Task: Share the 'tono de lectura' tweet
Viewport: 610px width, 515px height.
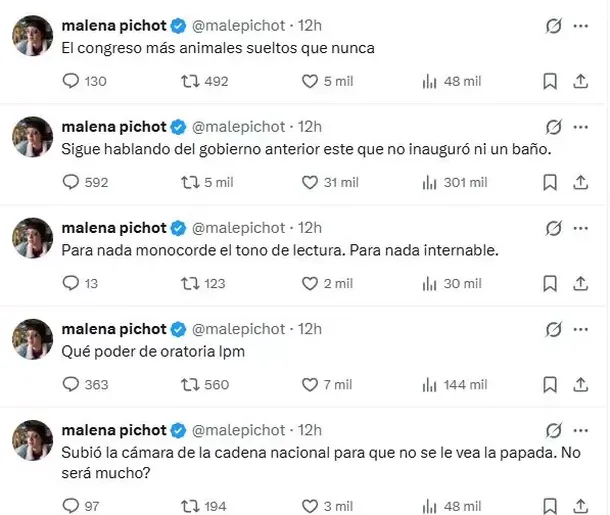Action: pos(581,283)
